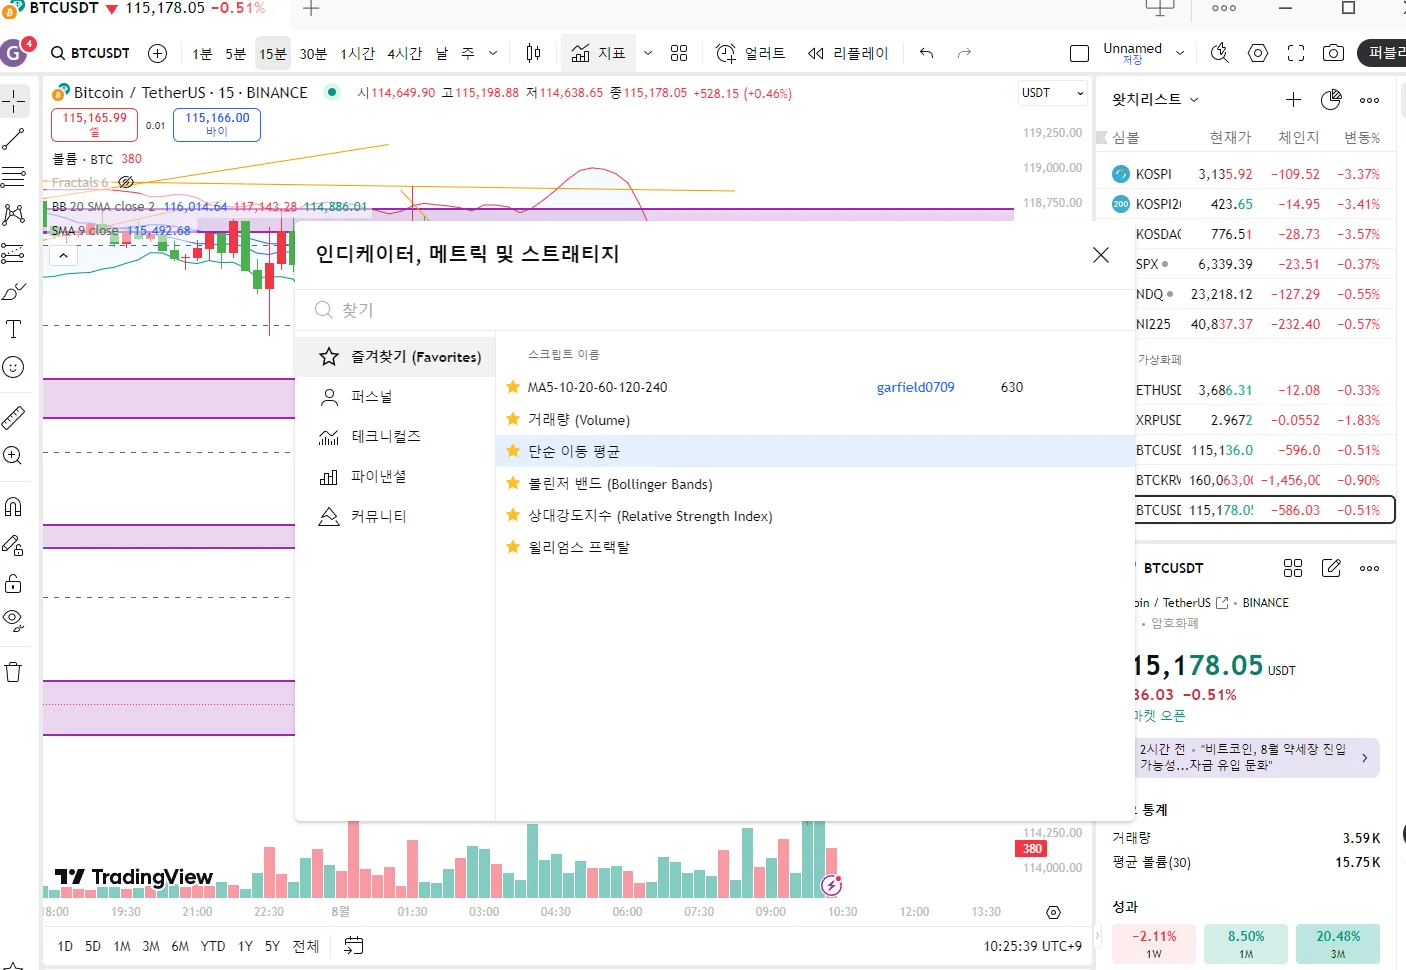
Task: Open the forecasting and measurement tools
Action: [14, 253]
